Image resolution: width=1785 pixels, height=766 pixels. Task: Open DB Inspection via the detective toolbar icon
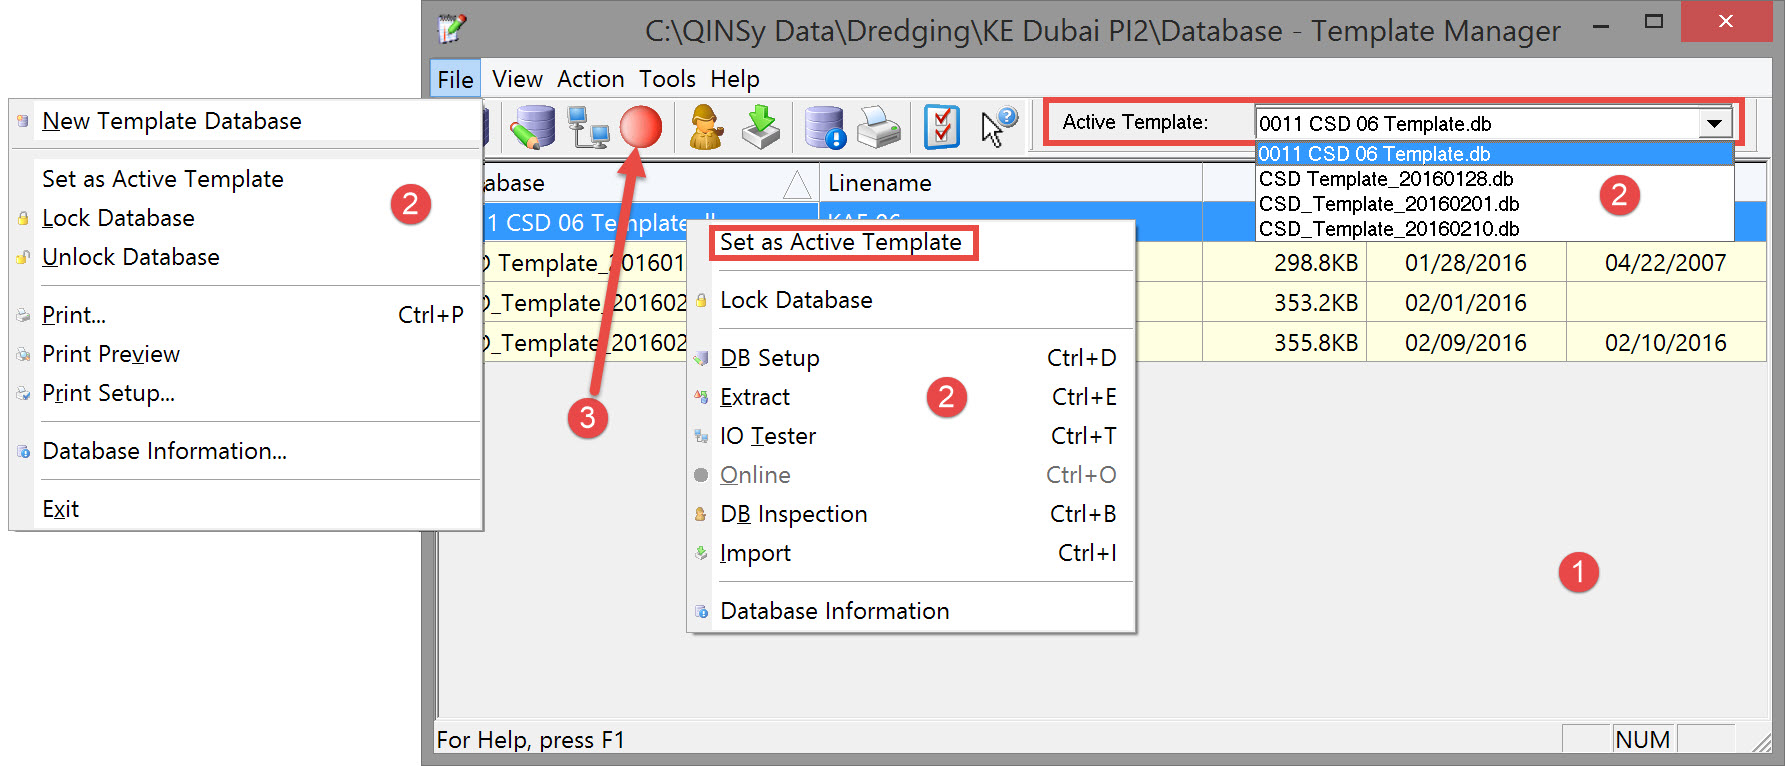(x=707, y=128)
